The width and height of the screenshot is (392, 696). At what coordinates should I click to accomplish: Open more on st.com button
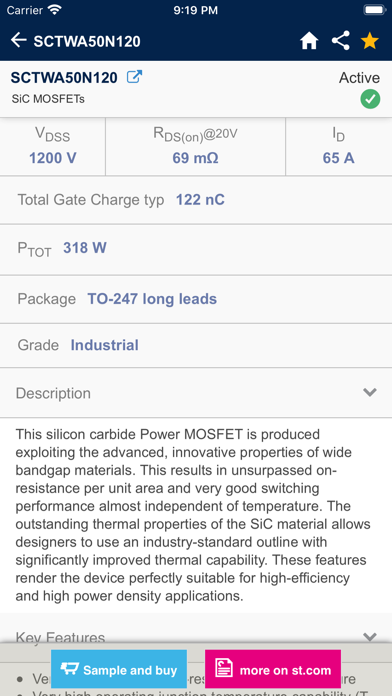coord(273,669)
